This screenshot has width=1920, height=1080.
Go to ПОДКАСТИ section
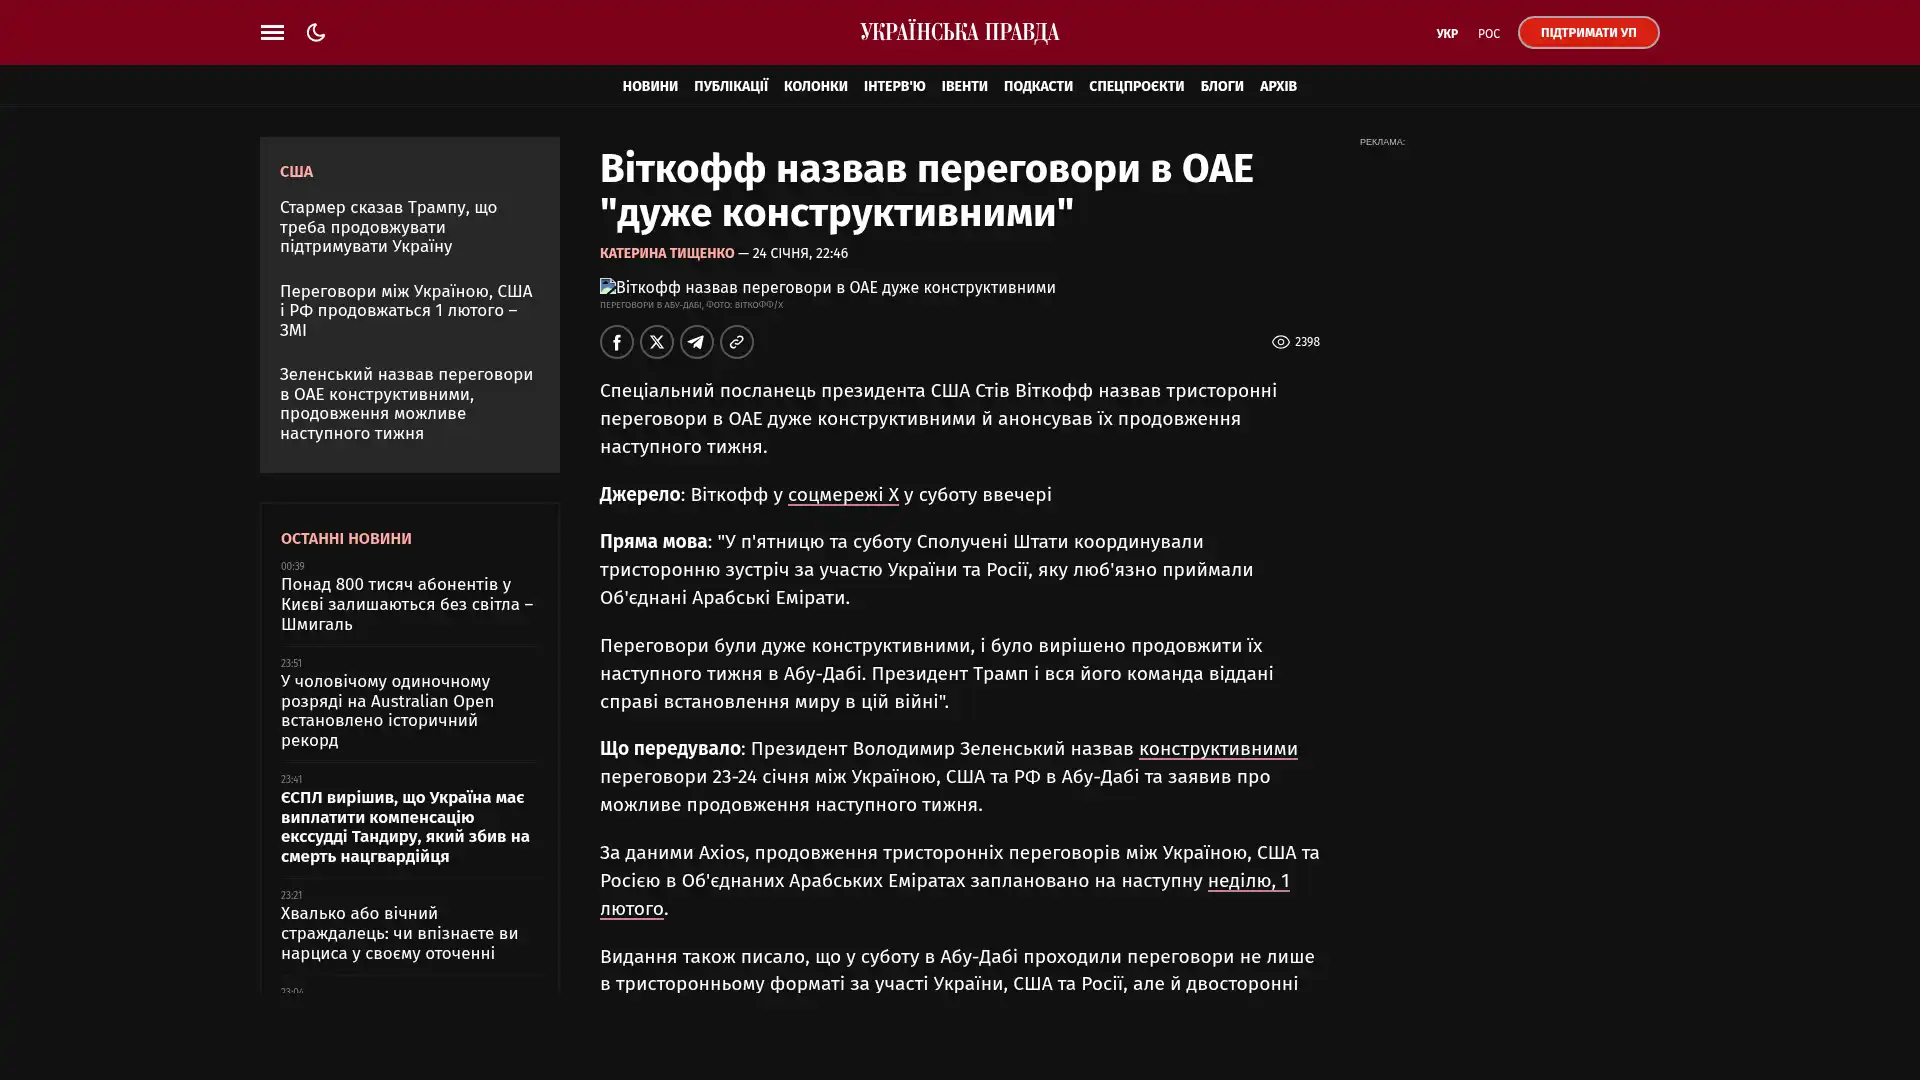[x=1037, y=86]
